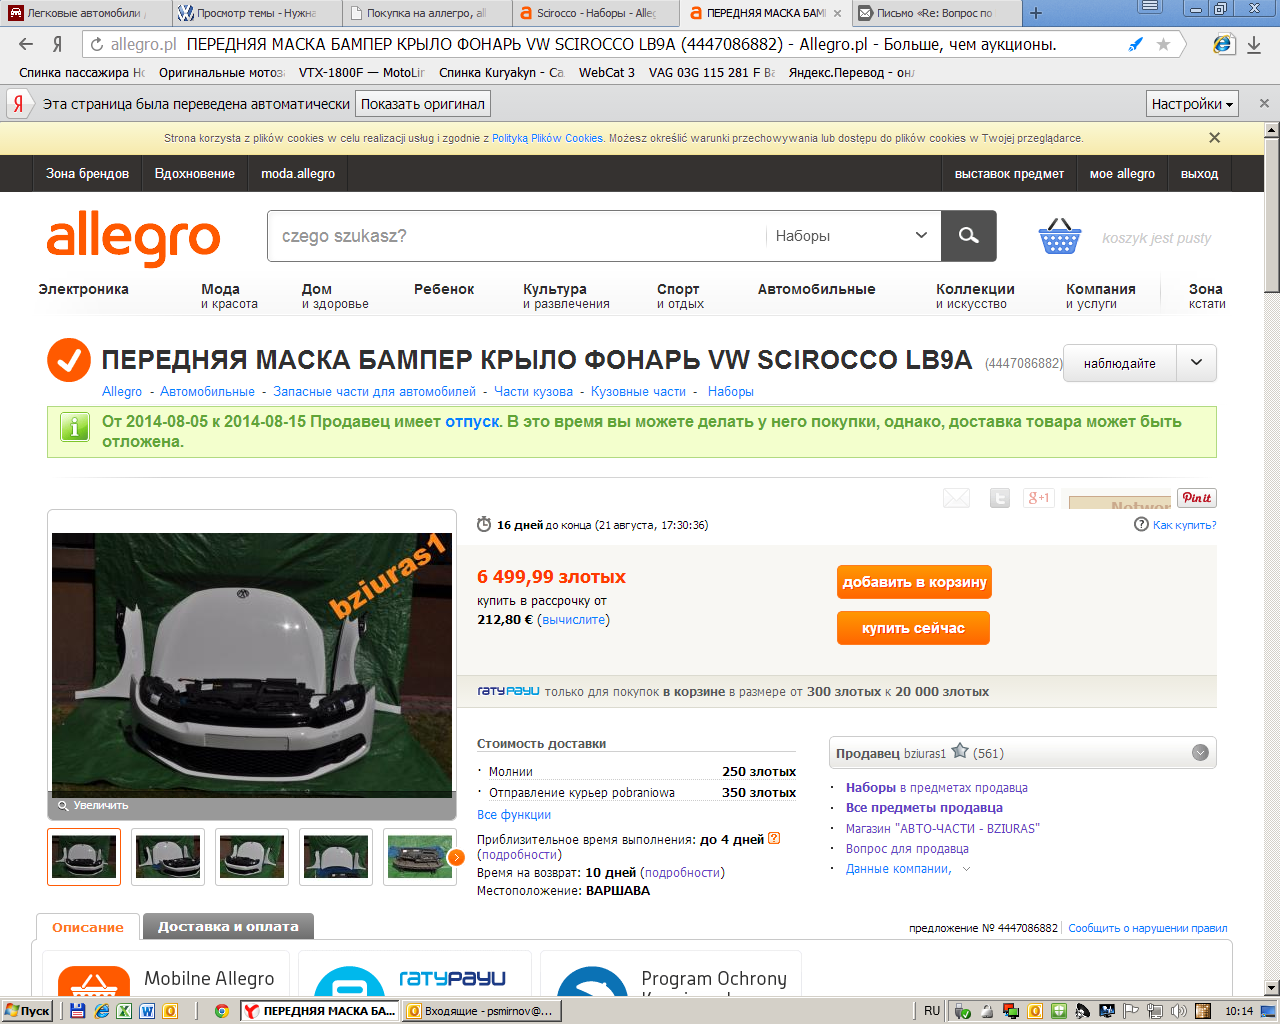
Task: Open dropdown arrow next to наблюдайте
Action: pyautogui.click(x=1196, y=363)
